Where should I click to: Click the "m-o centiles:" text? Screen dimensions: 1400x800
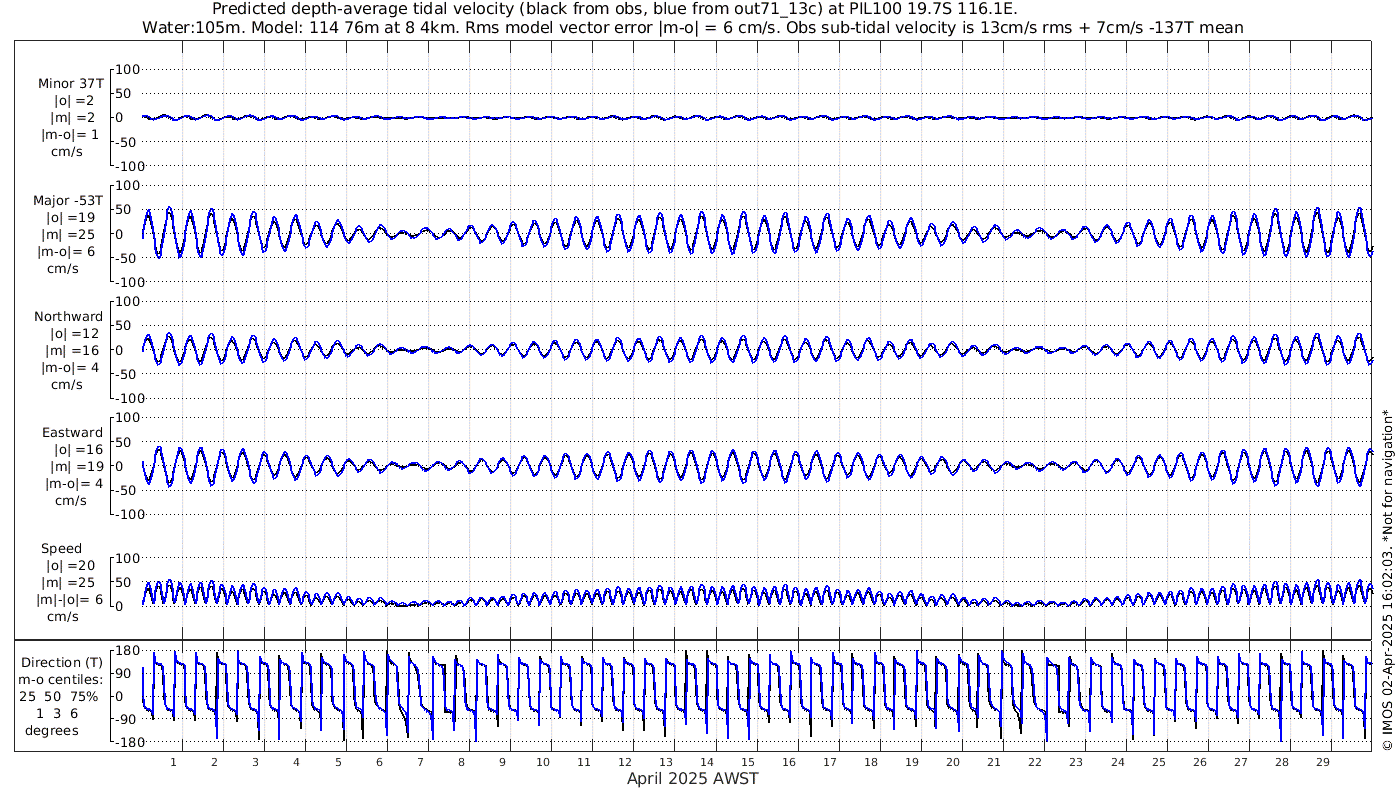[x=62, y=679]
